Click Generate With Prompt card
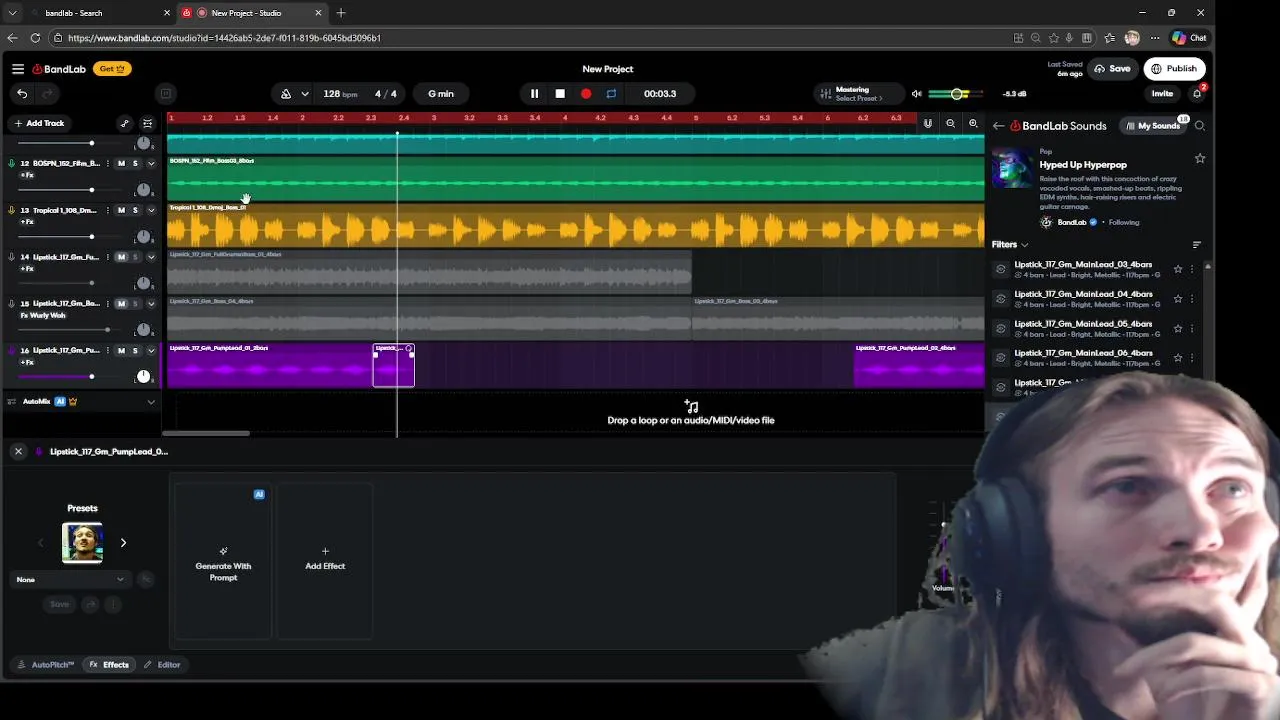The height and width of the screenshot is (720, 1280). 223,561
